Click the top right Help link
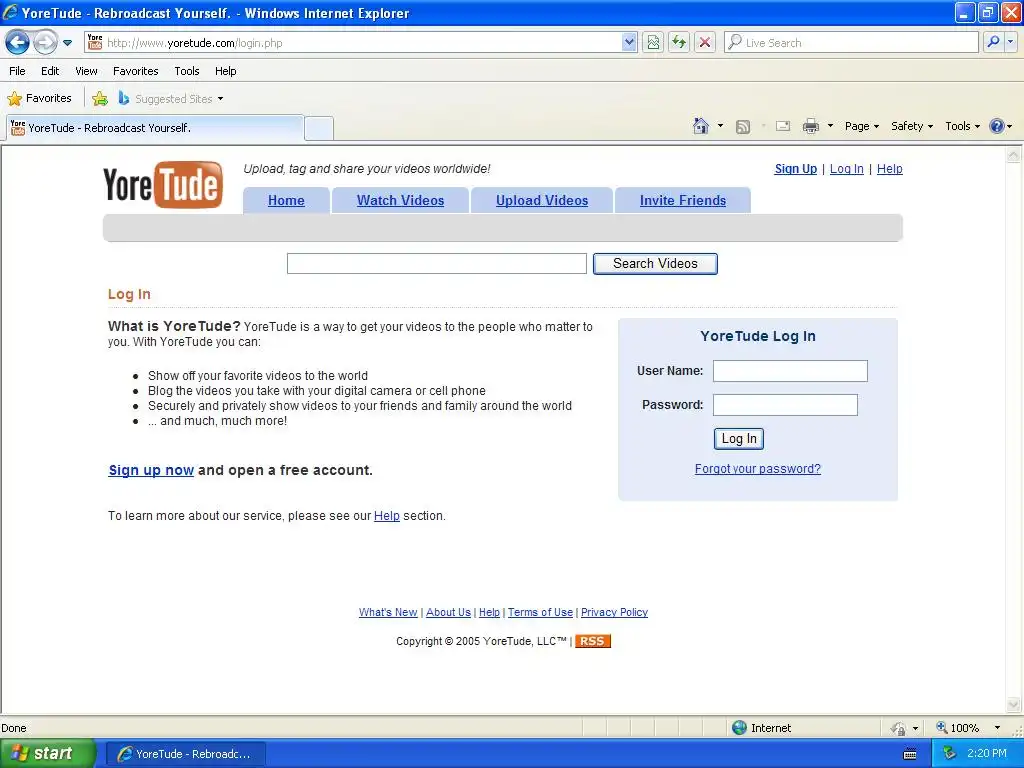This screenshot has height=768, width=1024. click(x=889, y=168)
